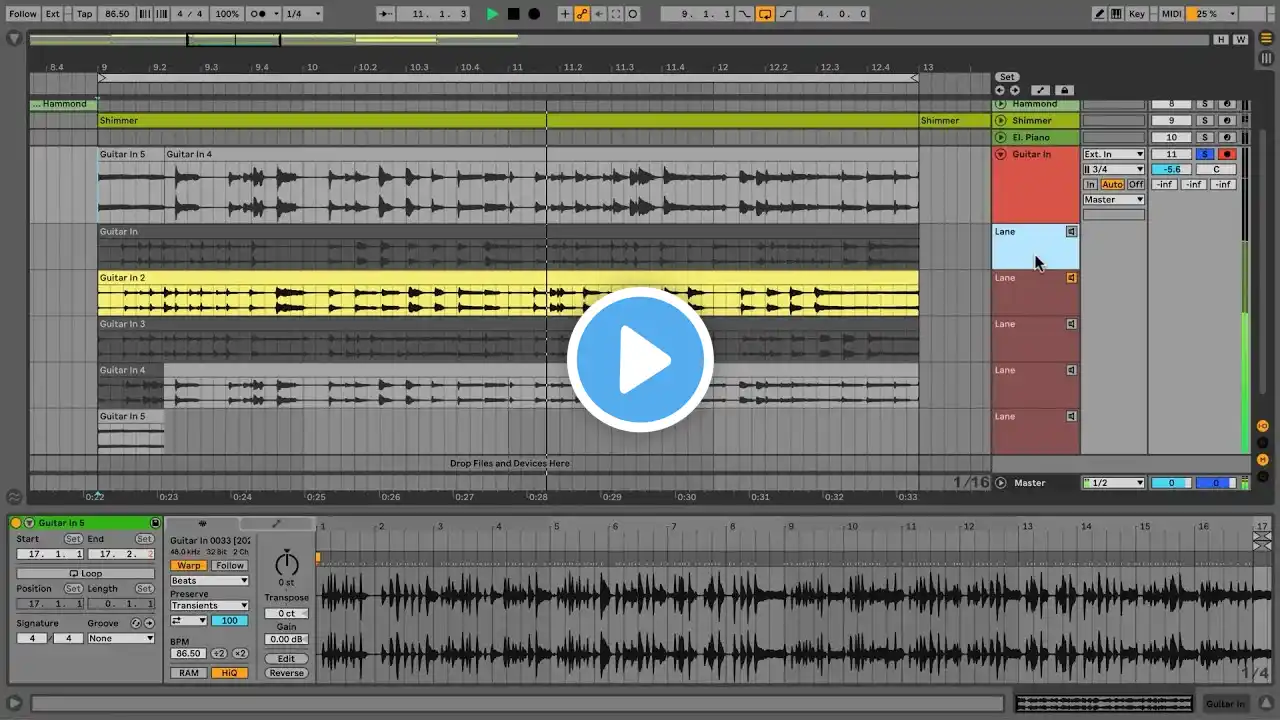This screenshot has width=1280, height=720.
Task: Open the Beats warp mode dropdown
Action: tap(208, 580)
